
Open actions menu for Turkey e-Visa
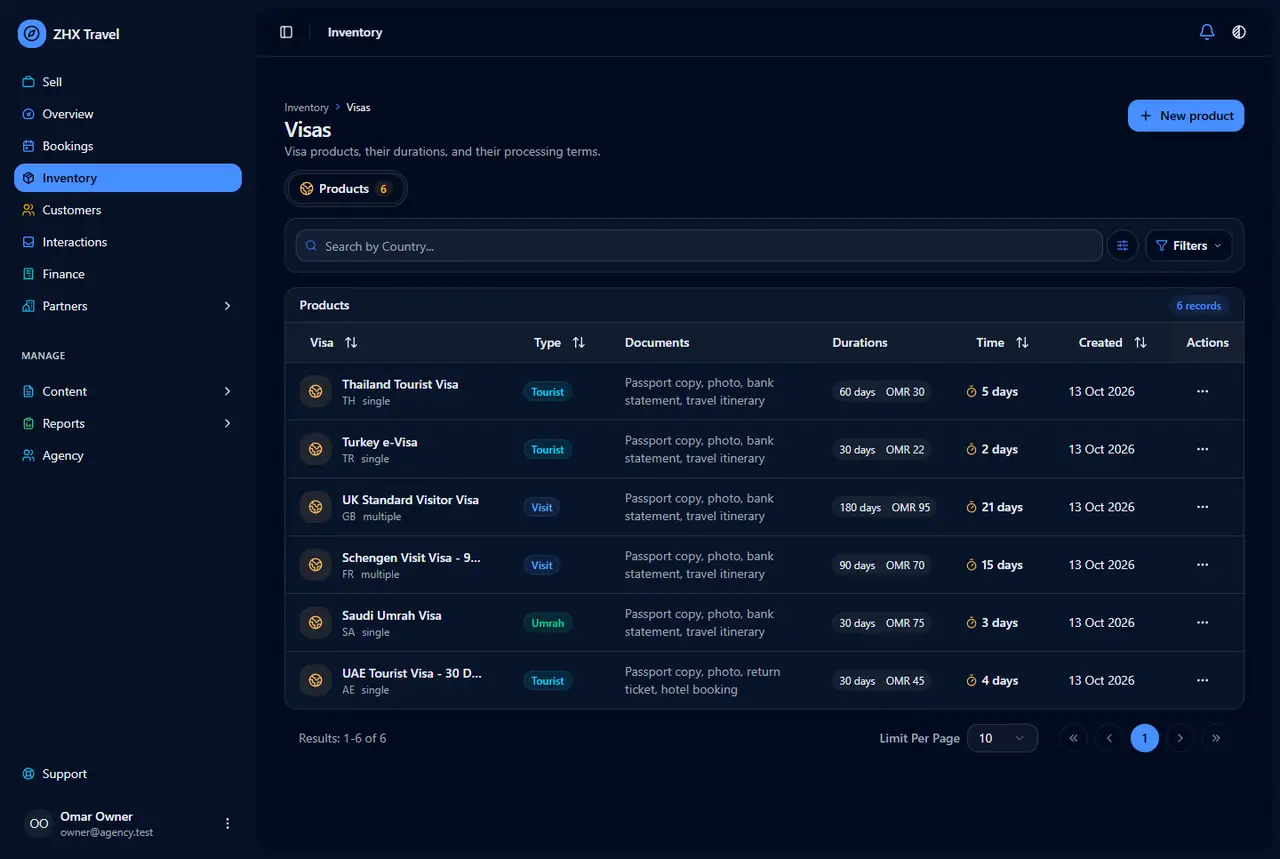coord(1202,450)
